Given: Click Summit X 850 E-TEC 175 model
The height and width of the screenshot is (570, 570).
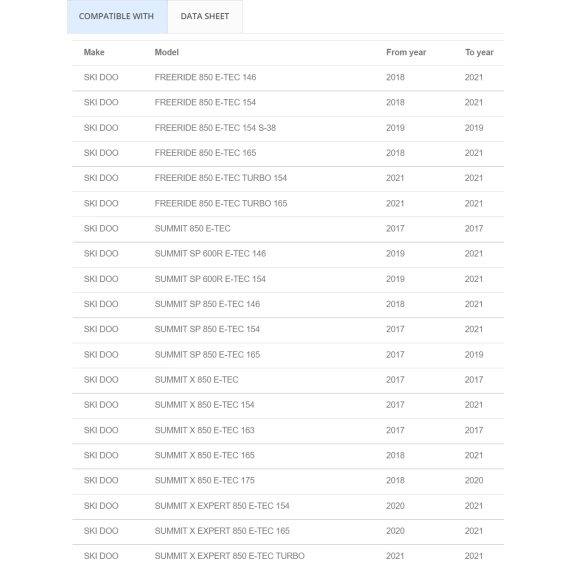Looking at the screenshot, I should [204, 481].
